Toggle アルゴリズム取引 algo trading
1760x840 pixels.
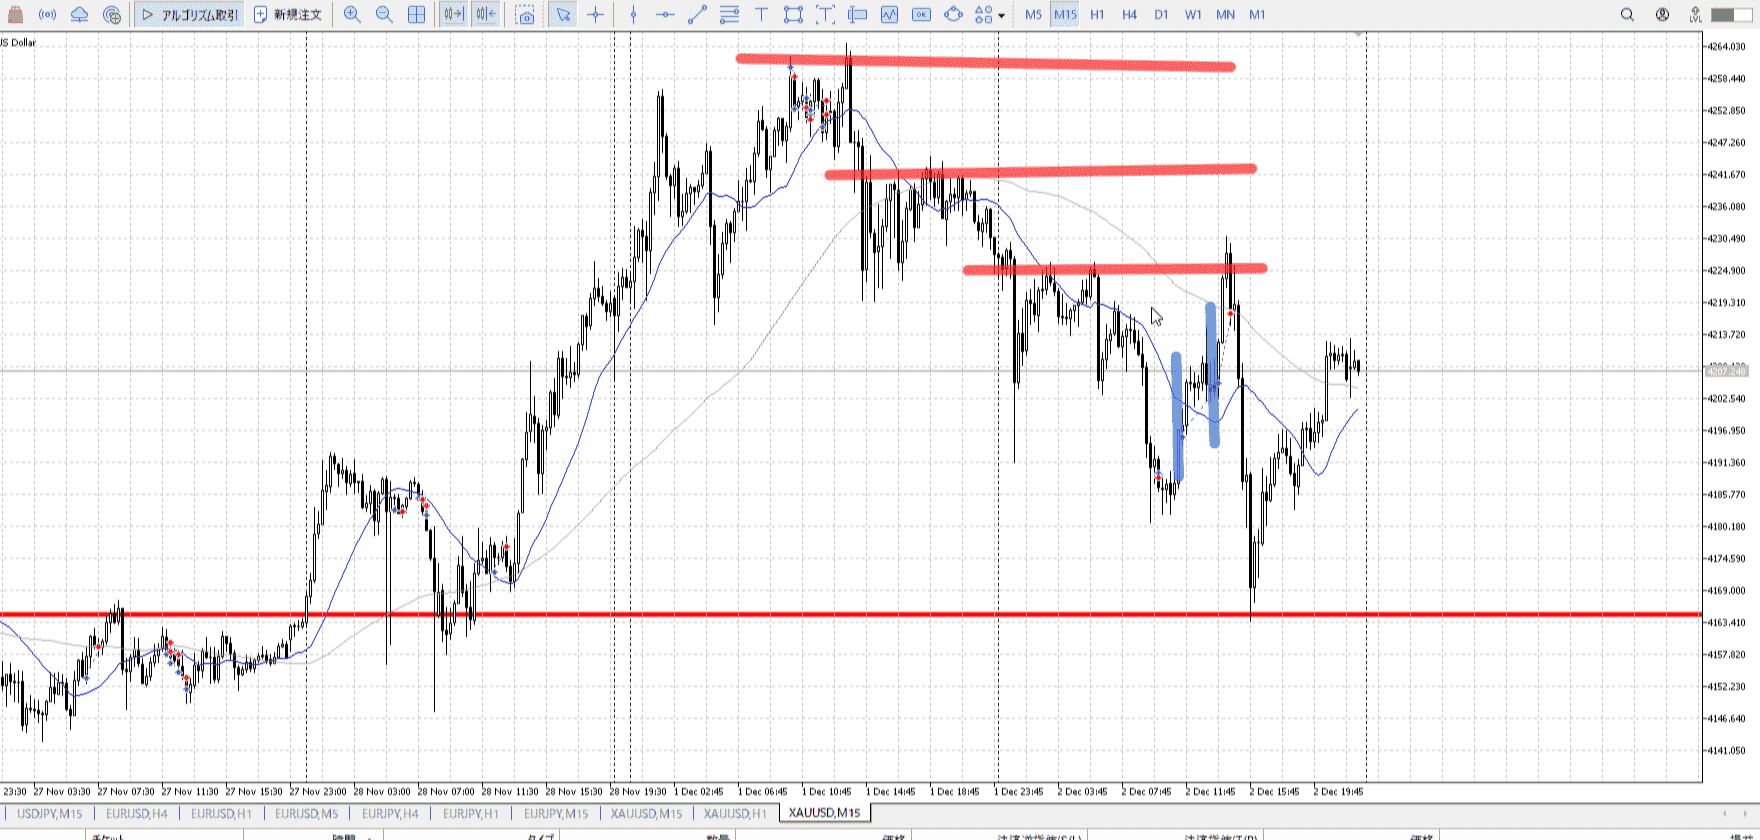(190, 15)
